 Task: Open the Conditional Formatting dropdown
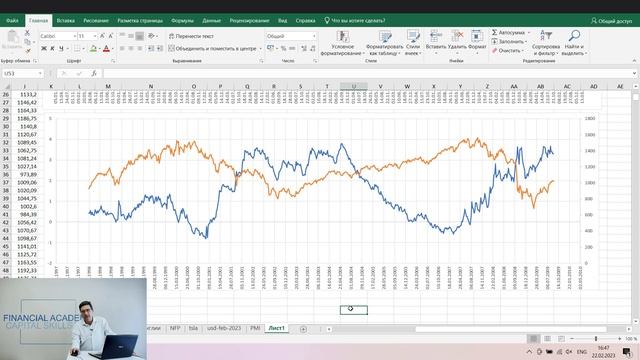click(x=342, y=43)
